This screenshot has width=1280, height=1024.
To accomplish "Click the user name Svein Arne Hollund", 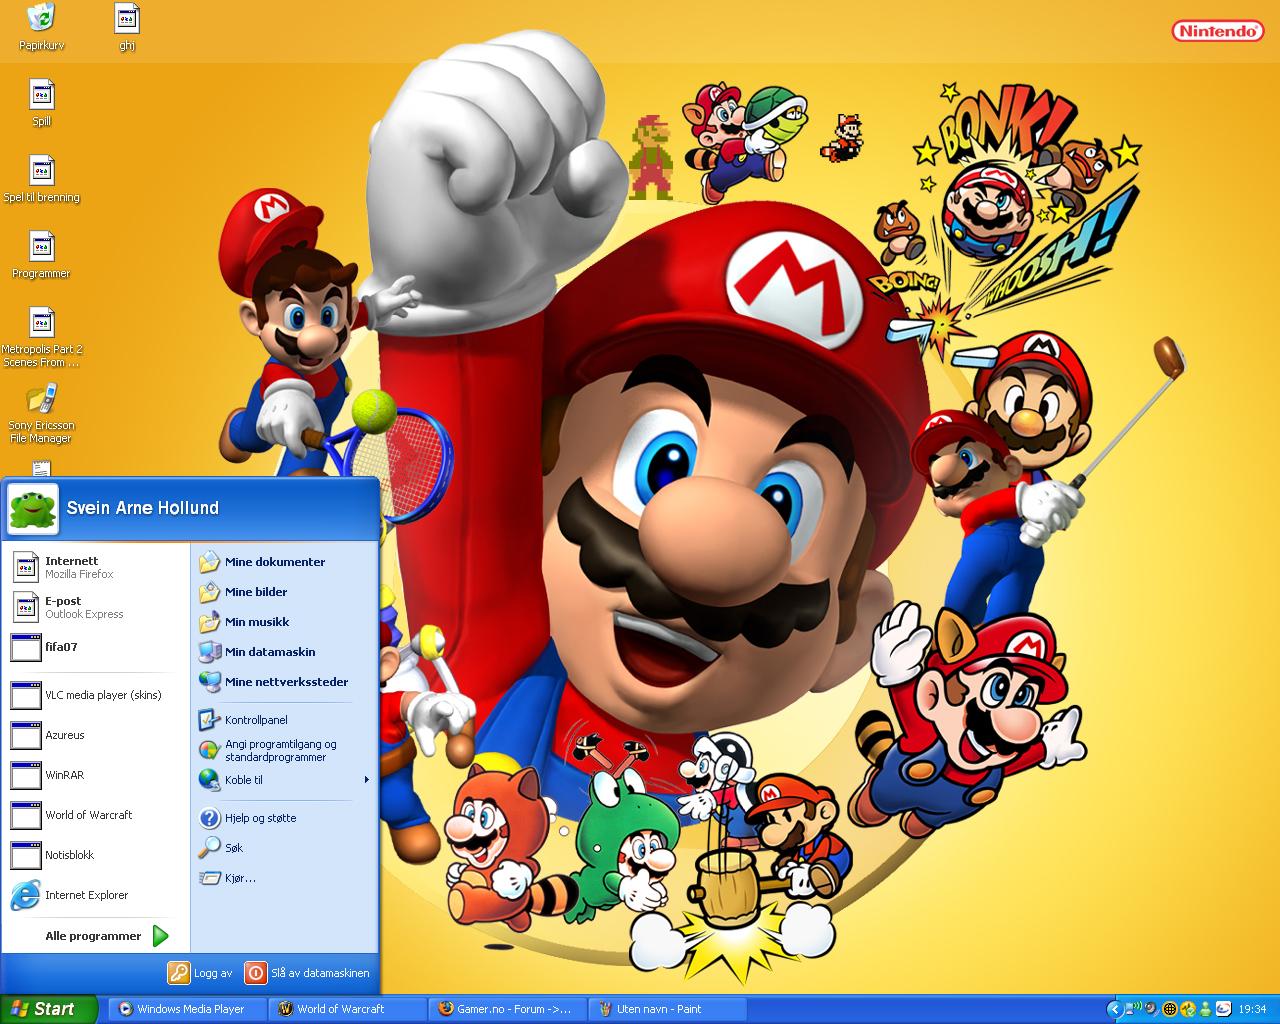I will (143, 508).
